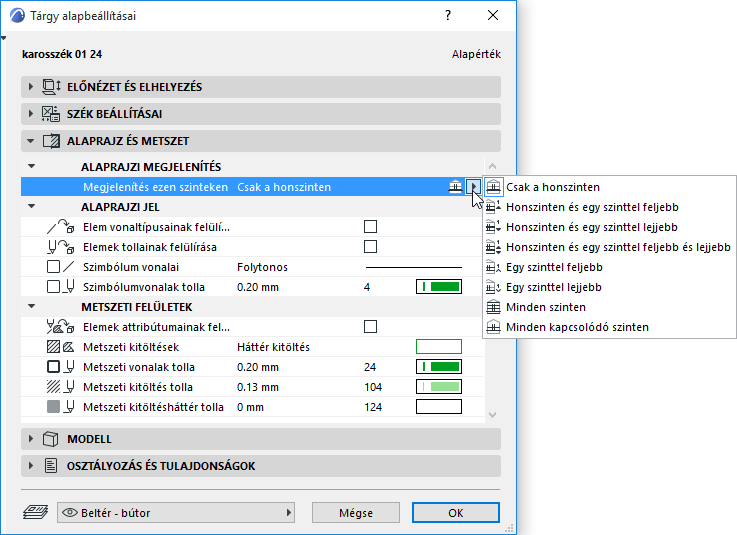Confirm with the OK button
Viewport: 737px width, 535px height.
[455, 512]
